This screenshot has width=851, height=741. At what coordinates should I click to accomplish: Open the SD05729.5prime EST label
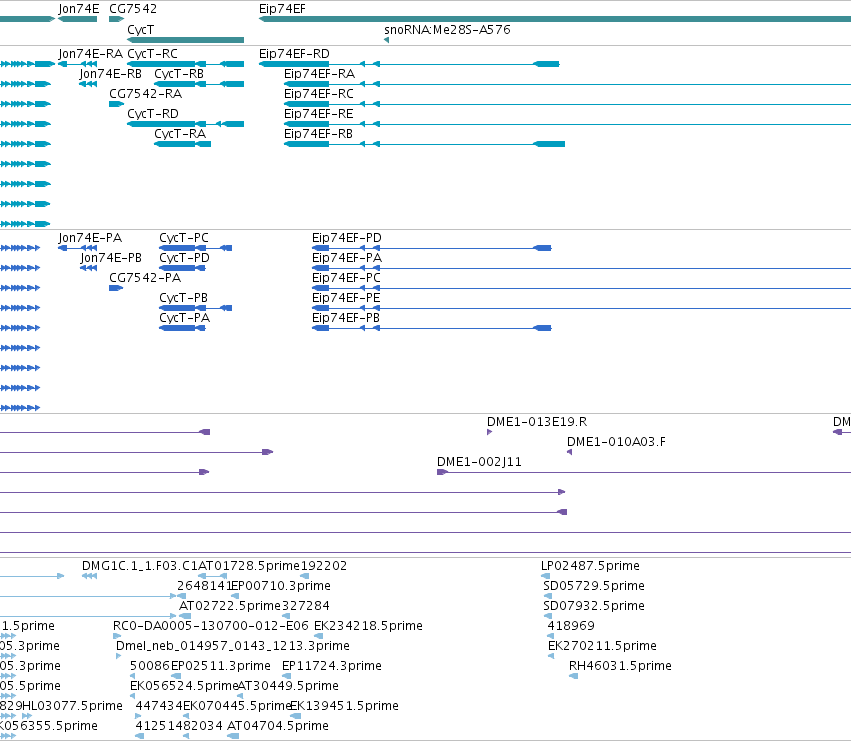click(x=594, y=586)
